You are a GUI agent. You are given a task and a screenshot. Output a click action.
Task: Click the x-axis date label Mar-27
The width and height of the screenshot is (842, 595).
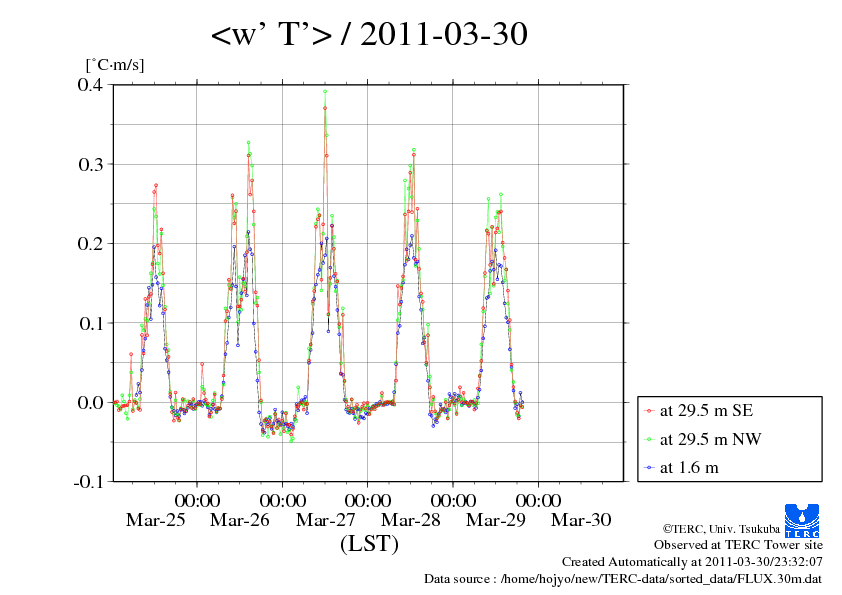click(x=325, y=520)
